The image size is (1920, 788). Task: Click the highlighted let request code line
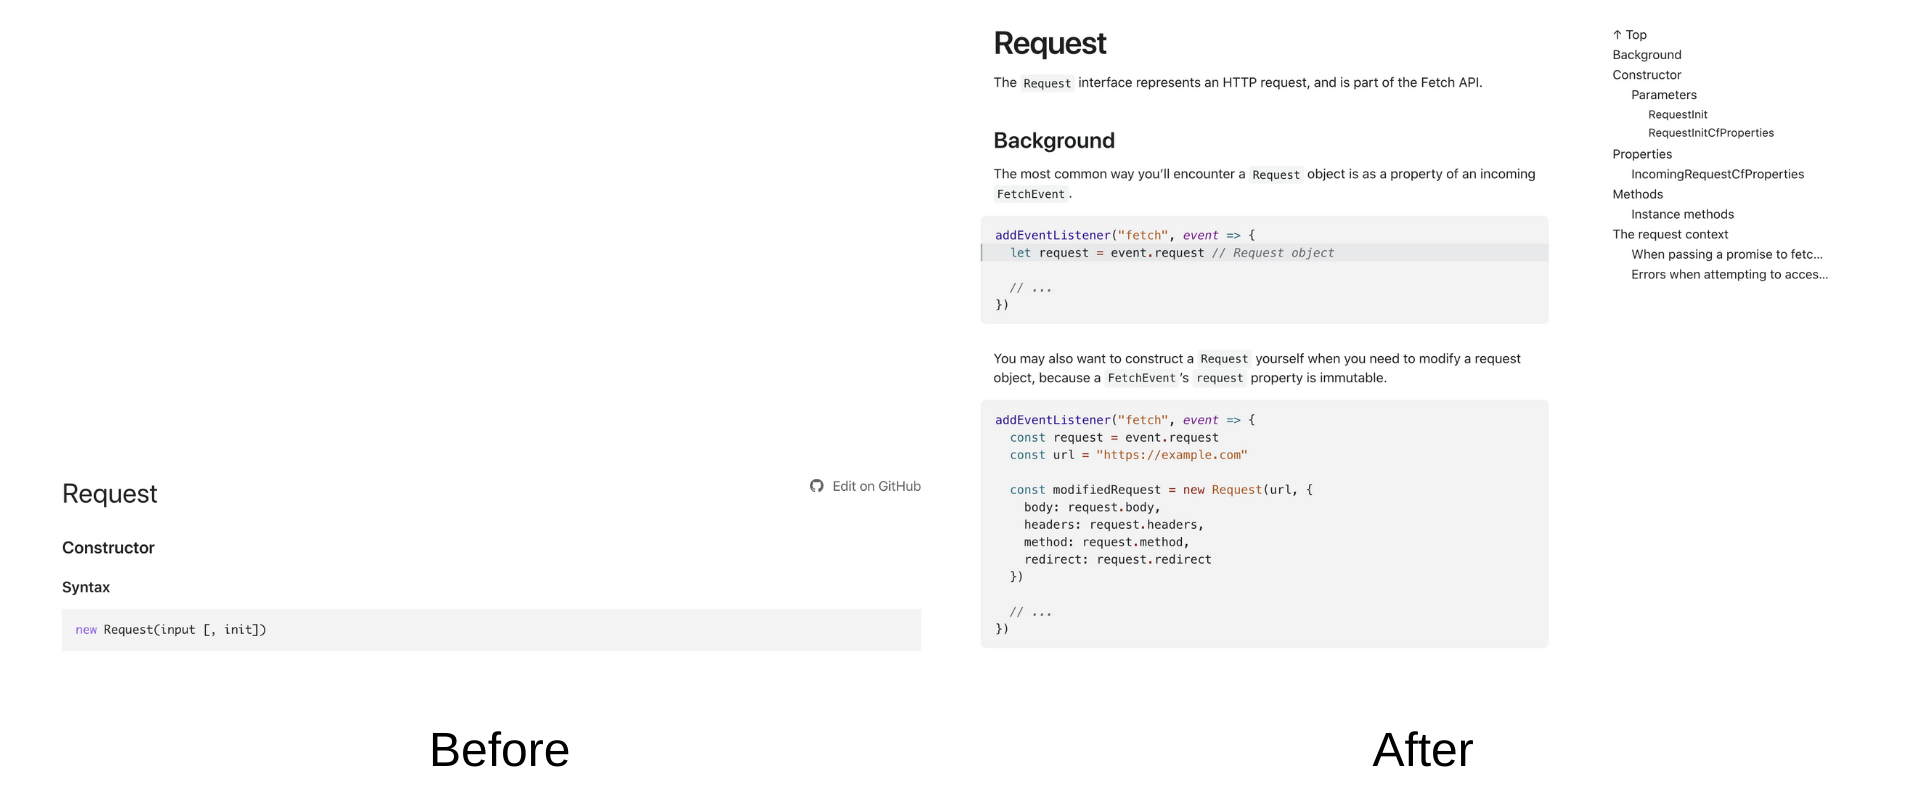pyautogui.click(x=1264, y=253)
